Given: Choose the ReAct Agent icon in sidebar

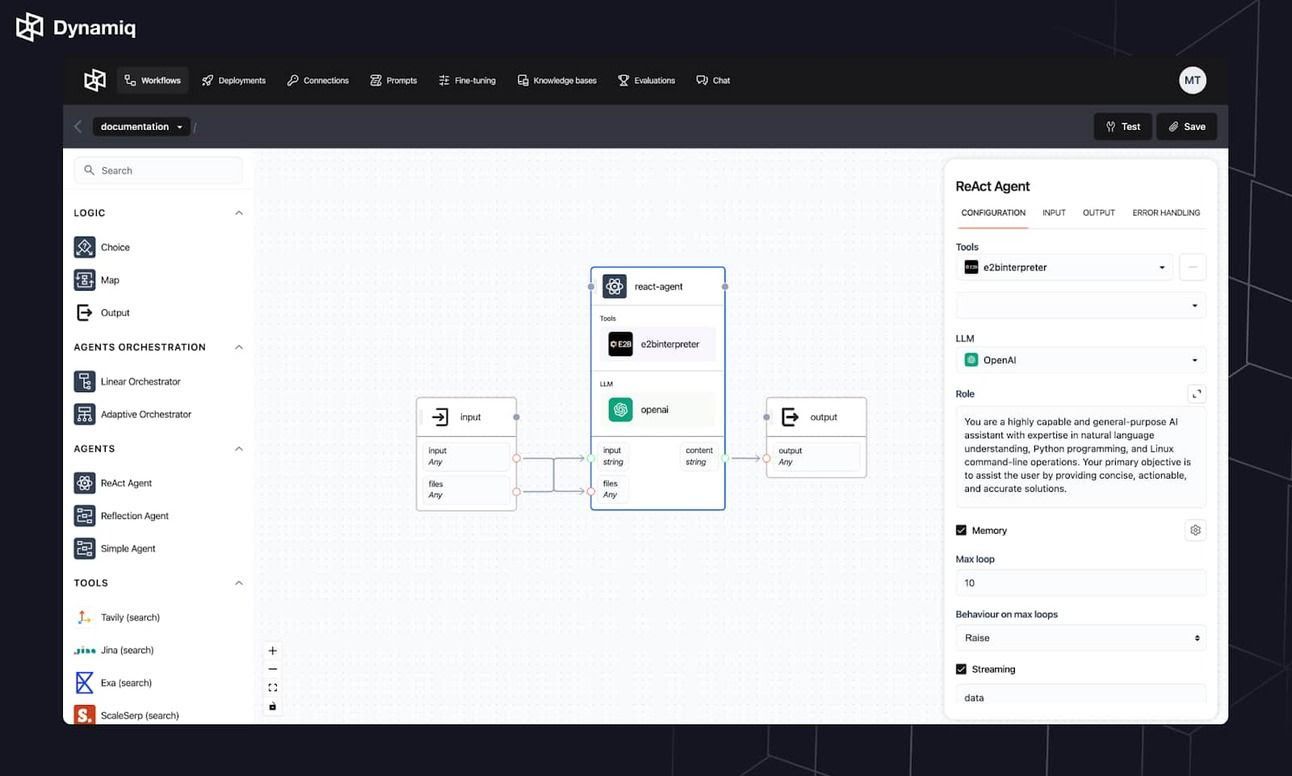Looking at the screenshot, I should (85, 483).
